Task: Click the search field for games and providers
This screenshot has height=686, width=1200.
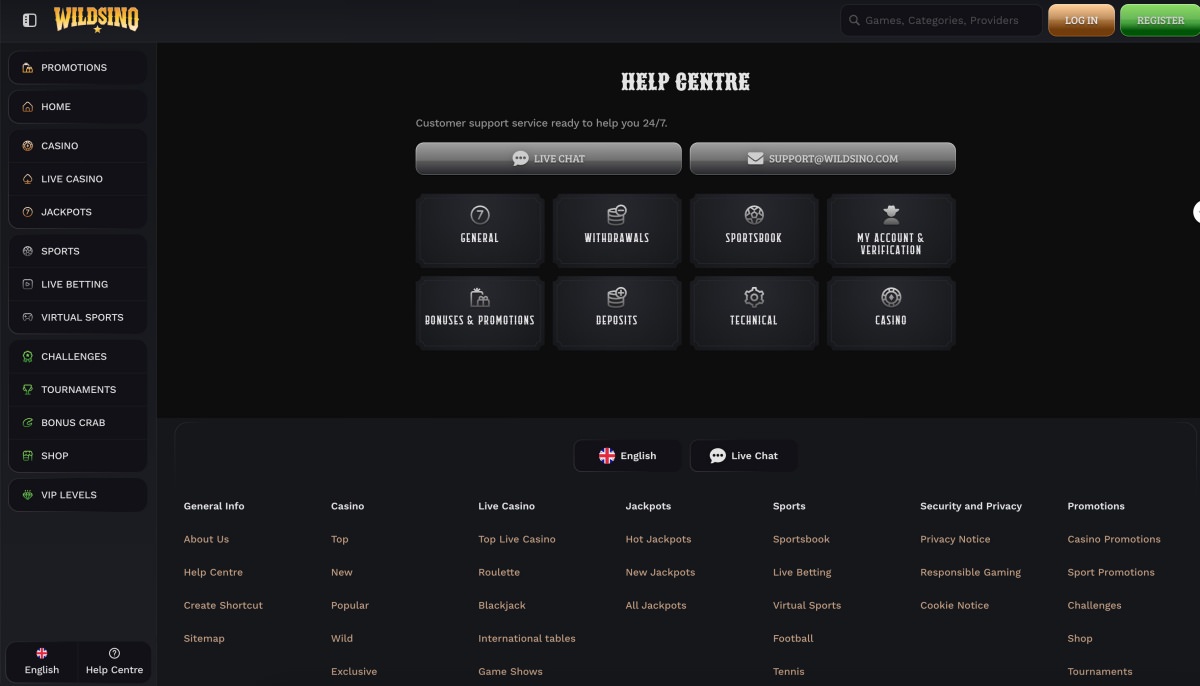Action: [x=941, y=20]
